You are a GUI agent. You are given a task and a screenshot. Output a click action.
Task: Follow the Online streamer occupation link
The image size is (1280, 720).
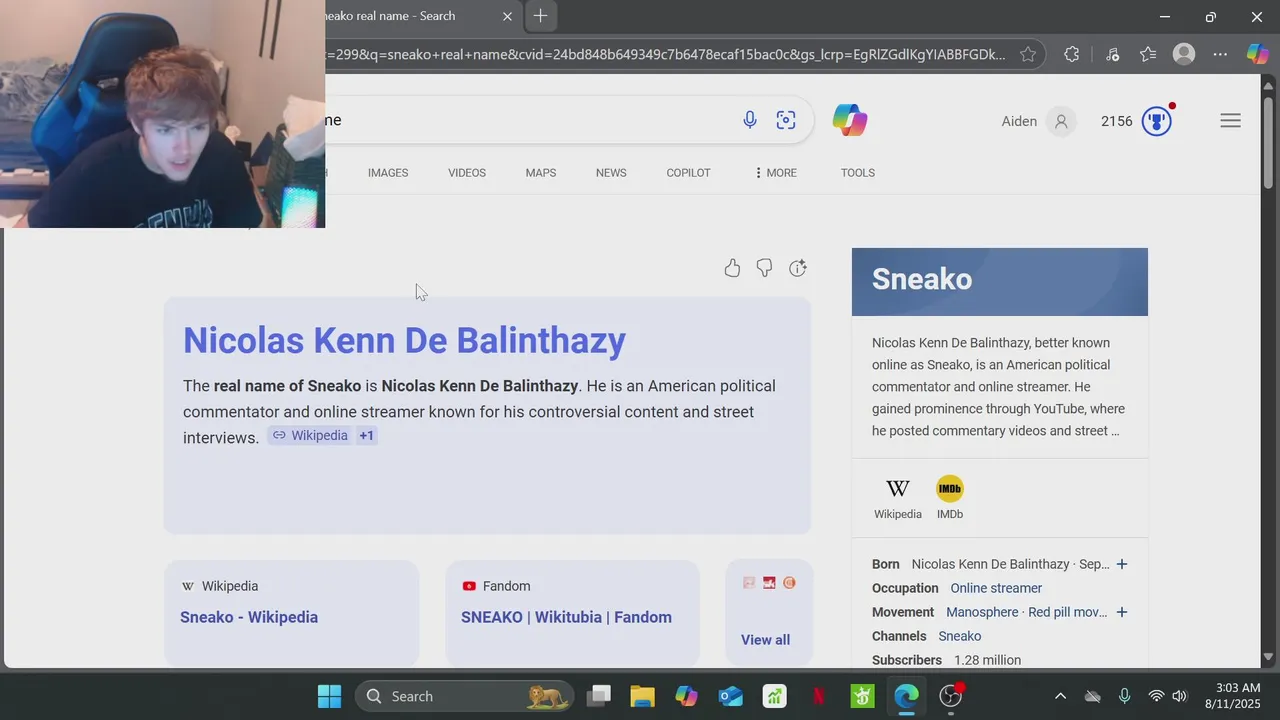click(996, 588)
